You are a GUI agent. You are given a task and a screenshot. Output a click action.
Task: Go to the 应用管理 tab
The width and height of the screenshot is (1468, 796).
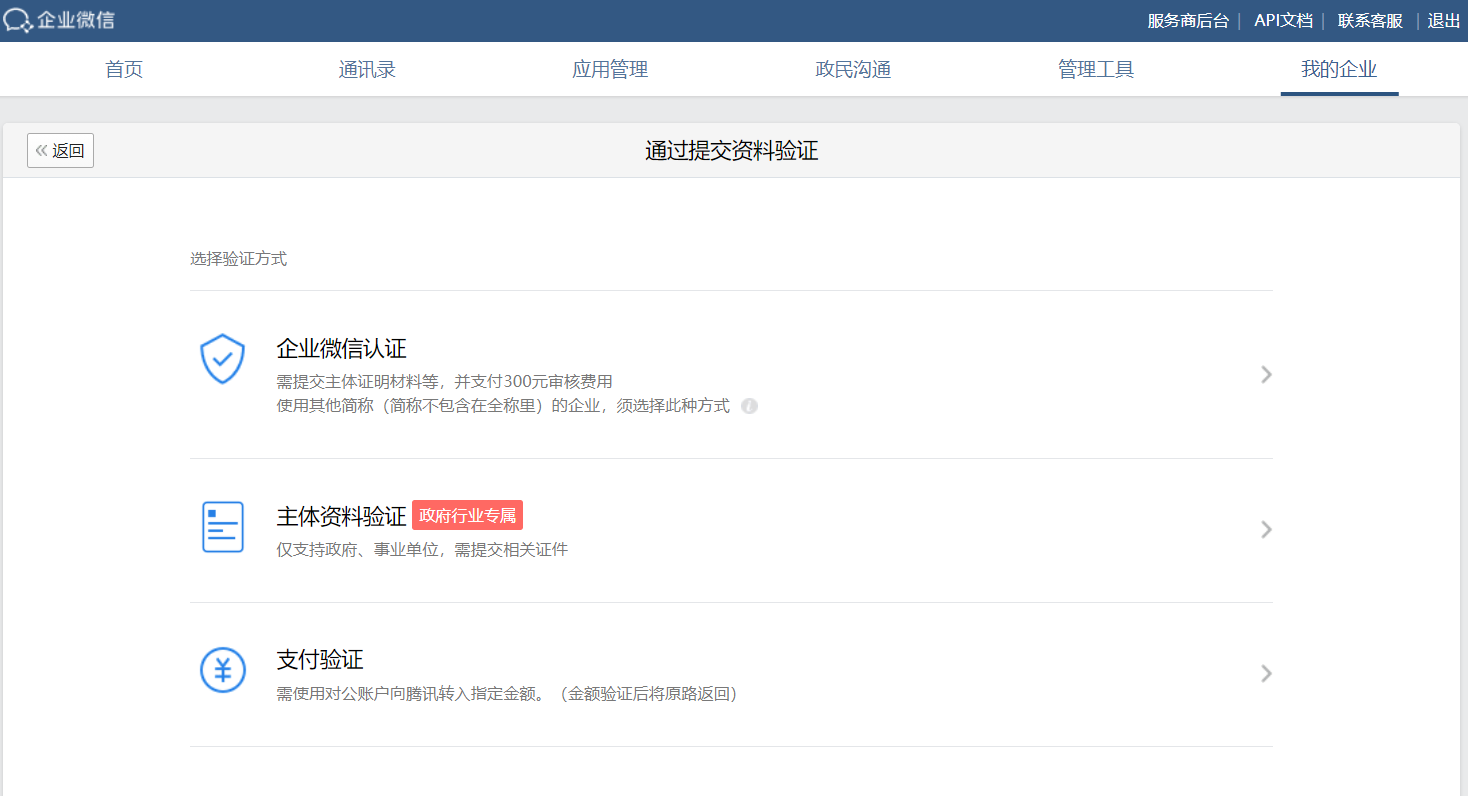click(610, 70)
